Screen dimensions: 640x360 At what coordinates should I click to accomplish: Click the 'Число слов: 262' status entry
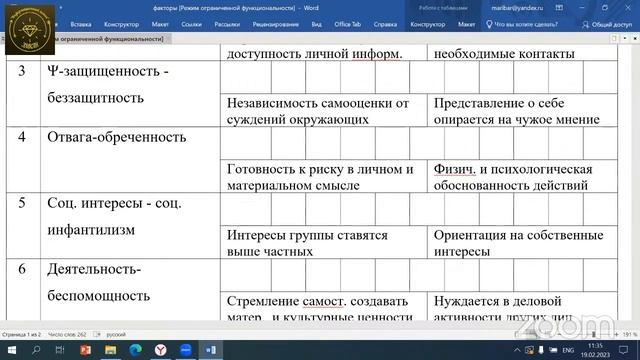(67, 335)
